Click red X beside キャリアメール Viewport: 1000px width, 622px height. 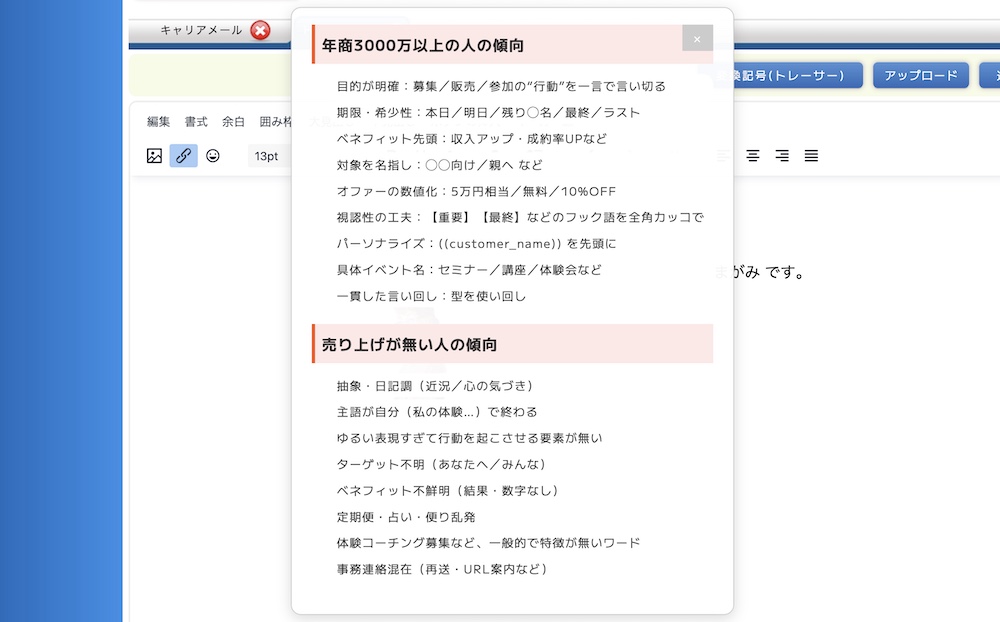pos(260,31)
